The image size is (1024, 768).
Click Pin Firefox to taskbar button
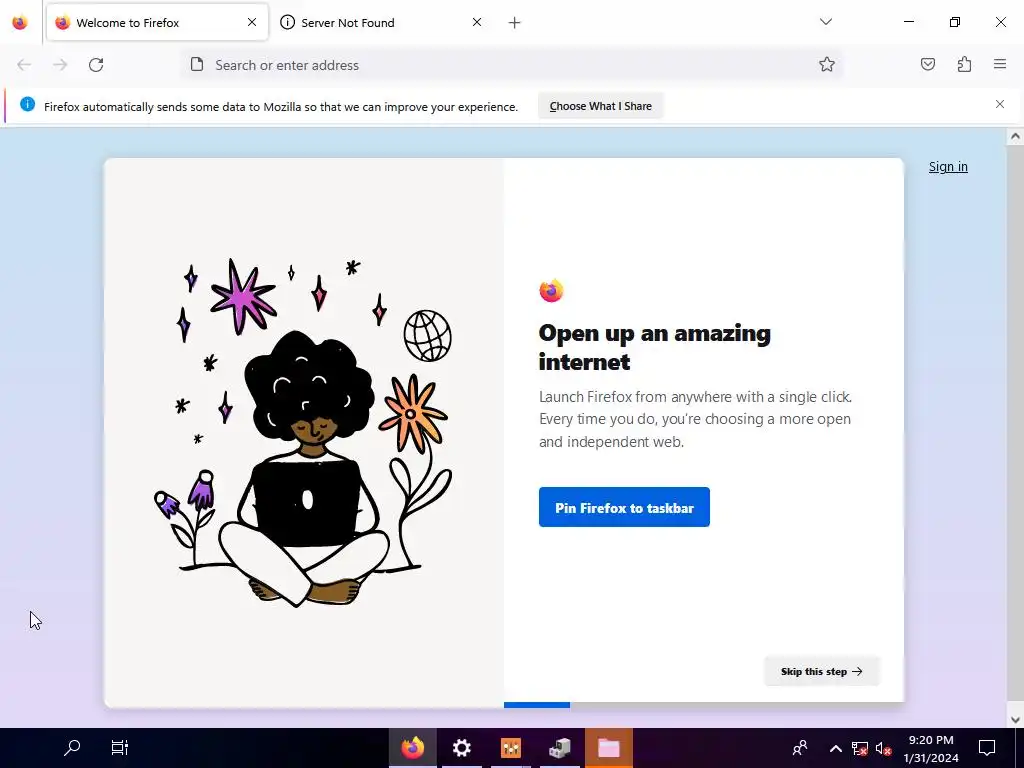tap(624, 507)
